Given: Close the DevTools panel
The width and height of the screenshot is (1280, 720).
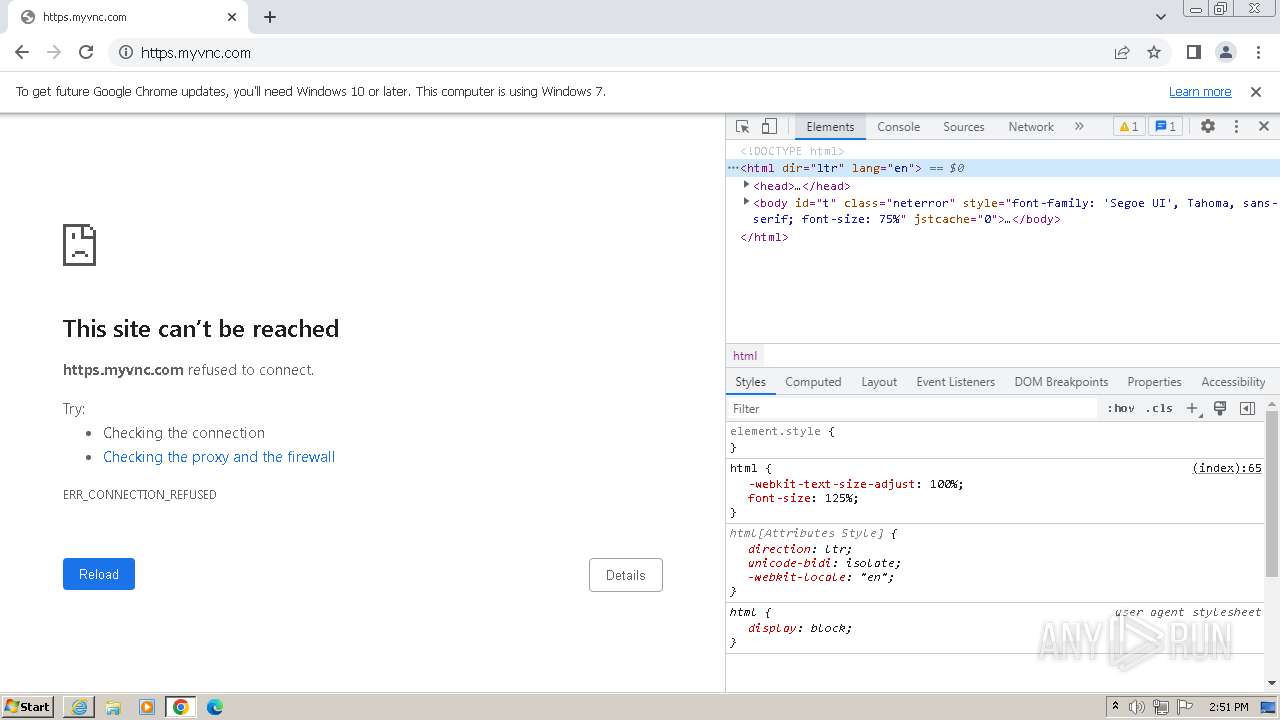Looking at the screenshot, I should [x=1264, y=127].
